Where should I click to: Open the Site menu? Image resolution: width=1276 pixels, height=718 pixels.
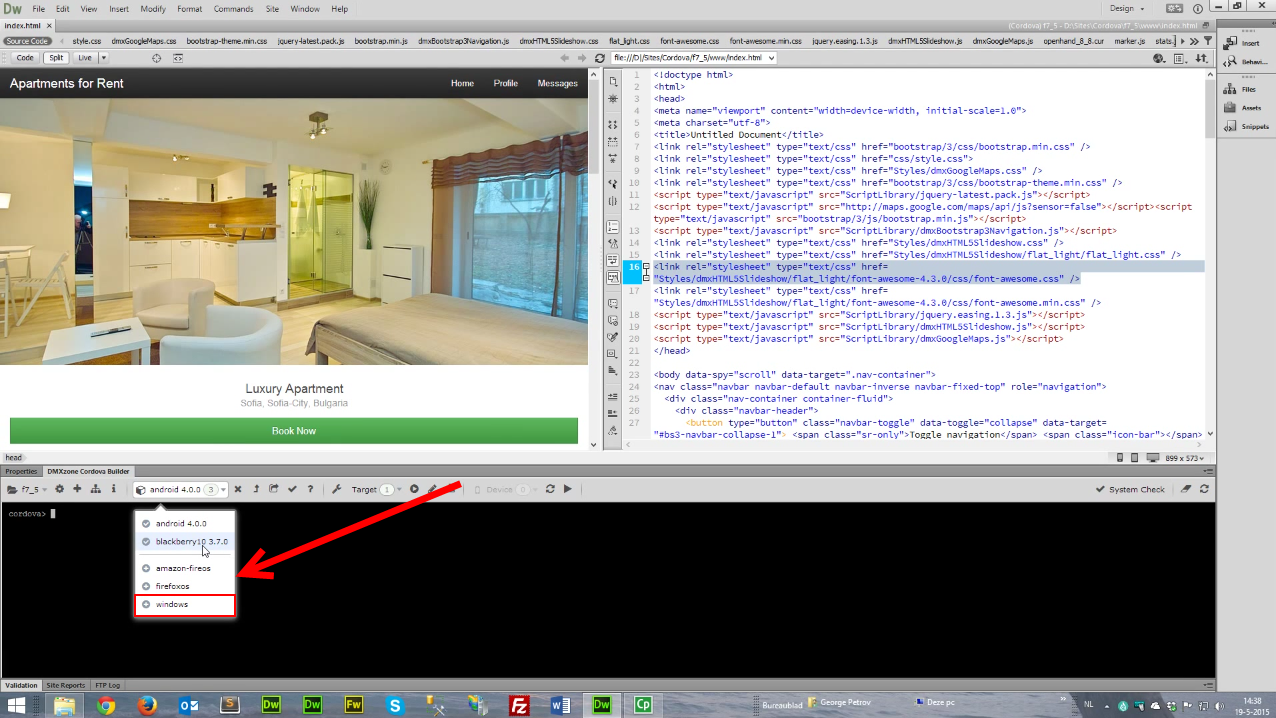(273, 8)
